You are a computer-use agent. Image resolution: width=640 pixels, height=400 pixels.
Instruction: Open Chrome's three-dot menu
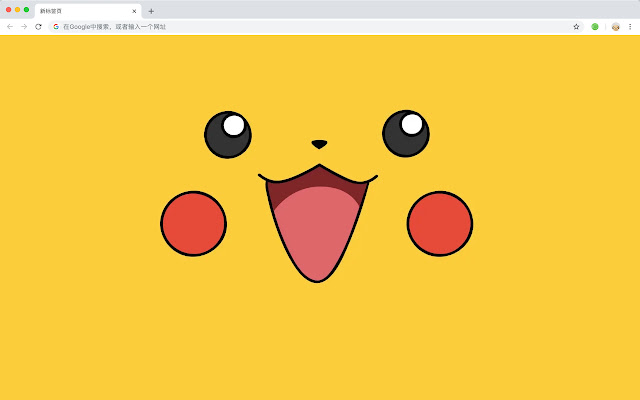coord(630,27)
